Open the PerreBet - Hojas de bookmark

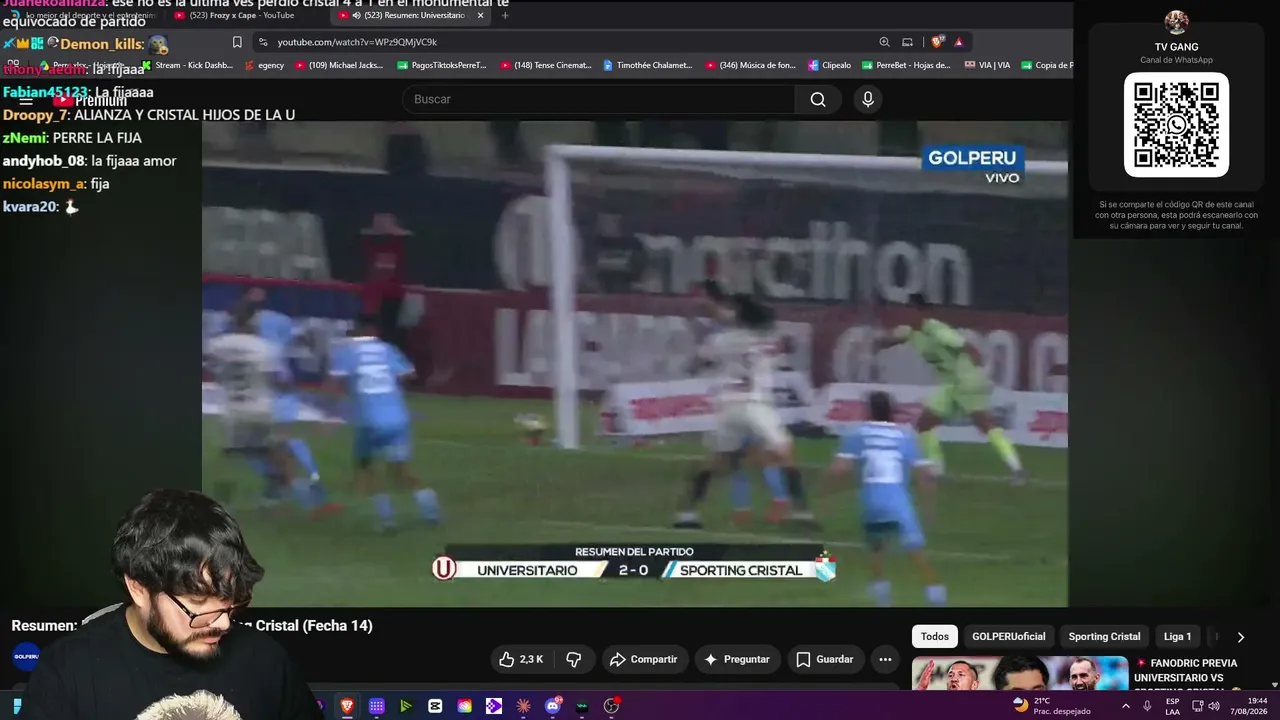(906, 65)
